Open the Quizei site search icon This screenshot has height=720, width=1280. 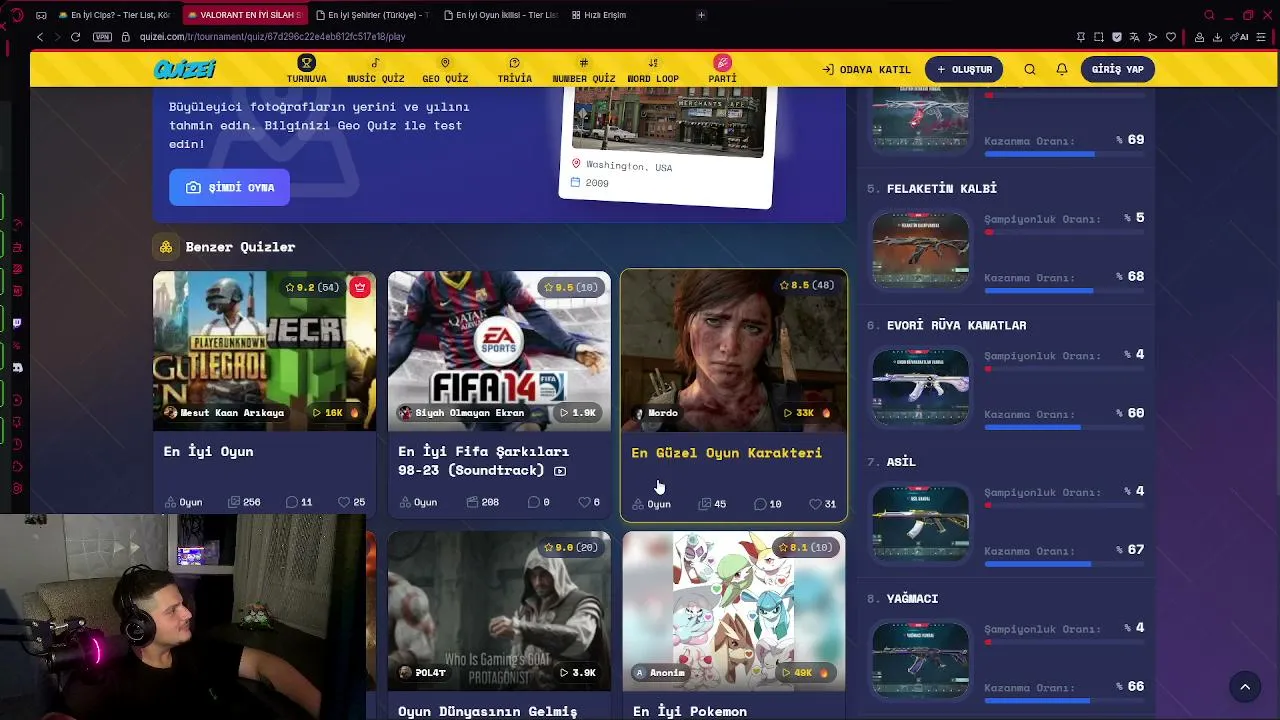1030,69
